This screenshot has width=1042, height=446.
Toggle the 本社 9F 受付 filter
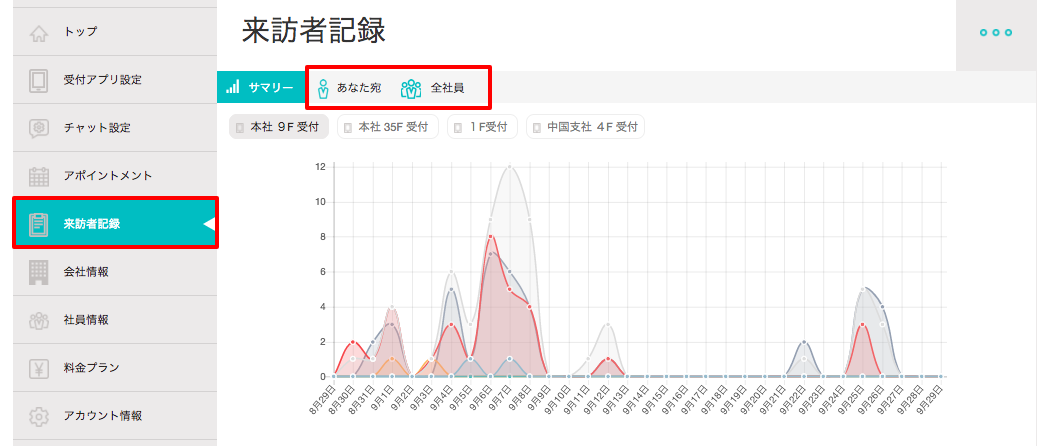point(279,127)
